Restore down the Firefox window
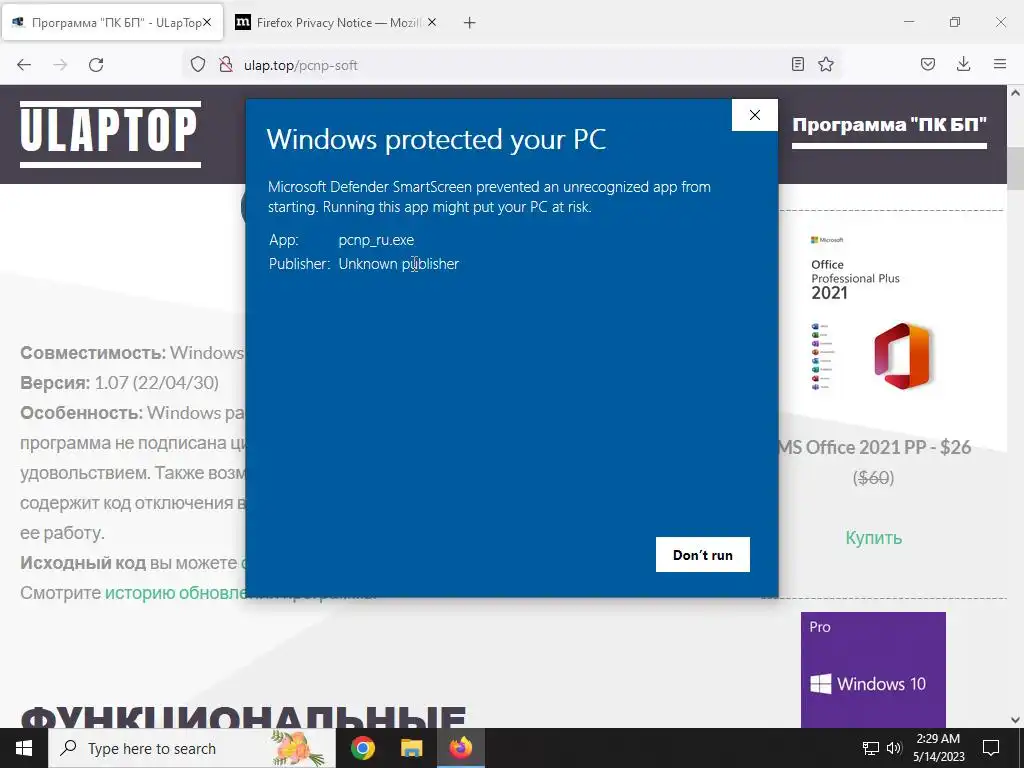This screenshot has height=768, width=1024. (x=955, y=22)
